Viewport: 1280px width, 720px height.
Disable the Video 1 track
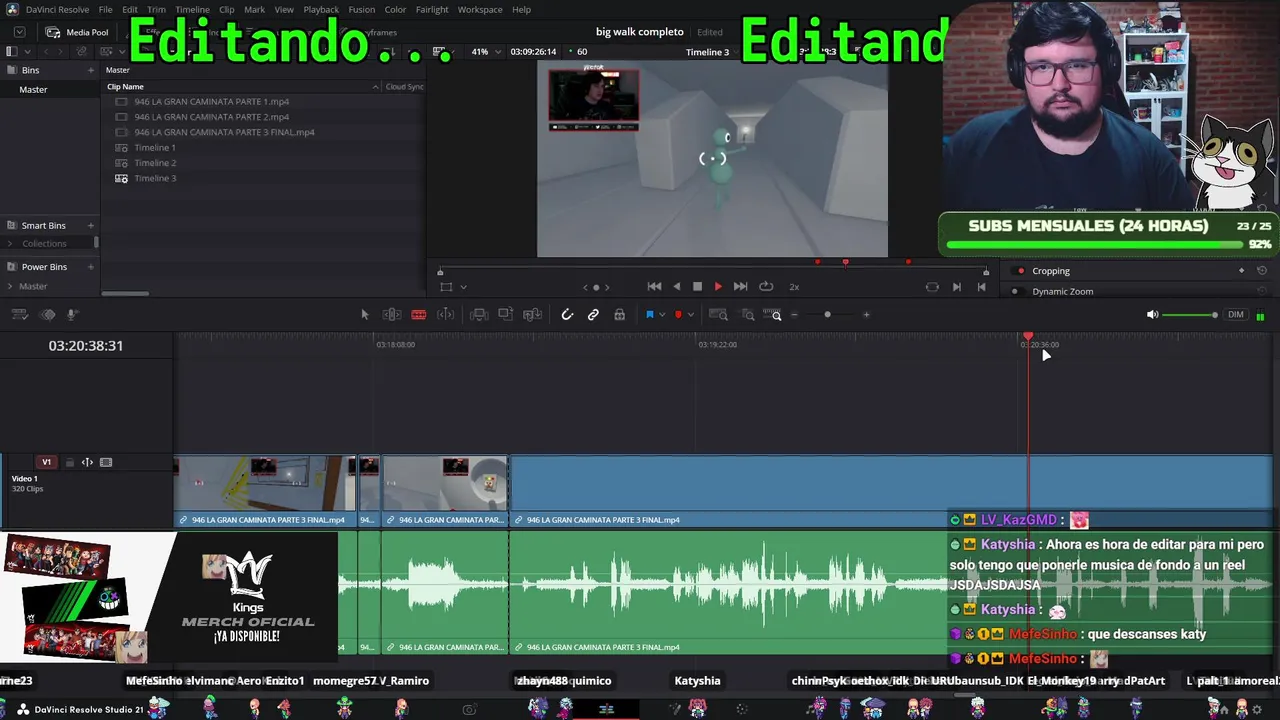click(x=106, y=463)
